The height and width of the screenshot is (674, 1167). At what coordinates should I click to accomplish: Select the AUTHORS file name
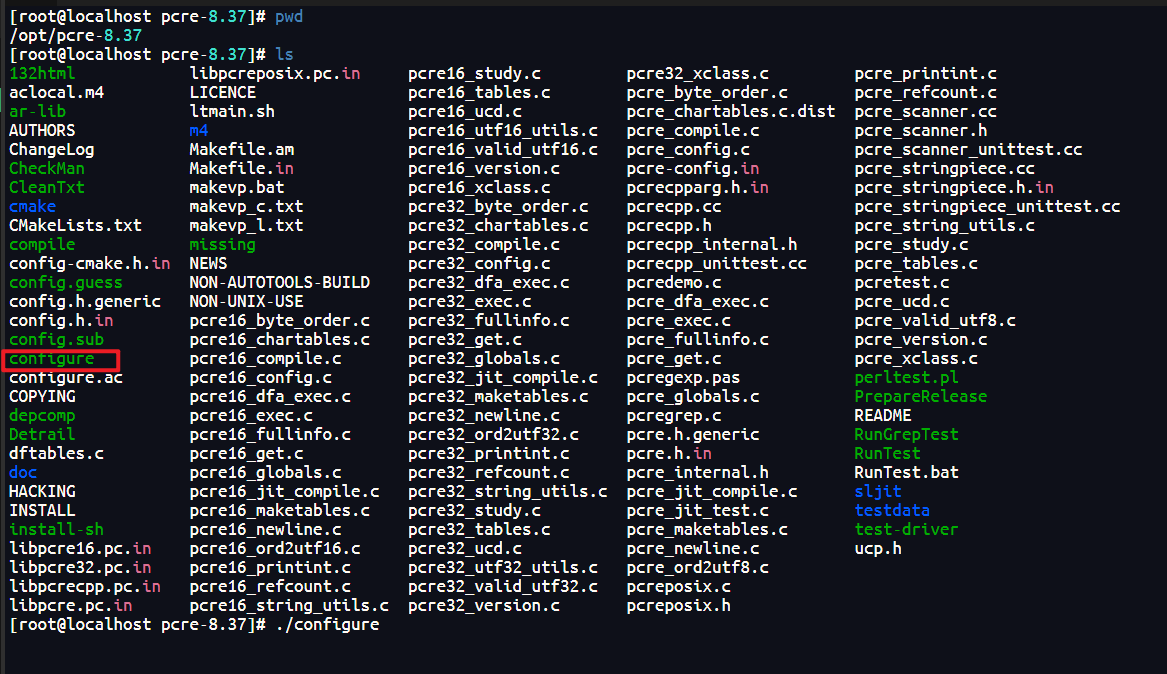pos(42,130)
